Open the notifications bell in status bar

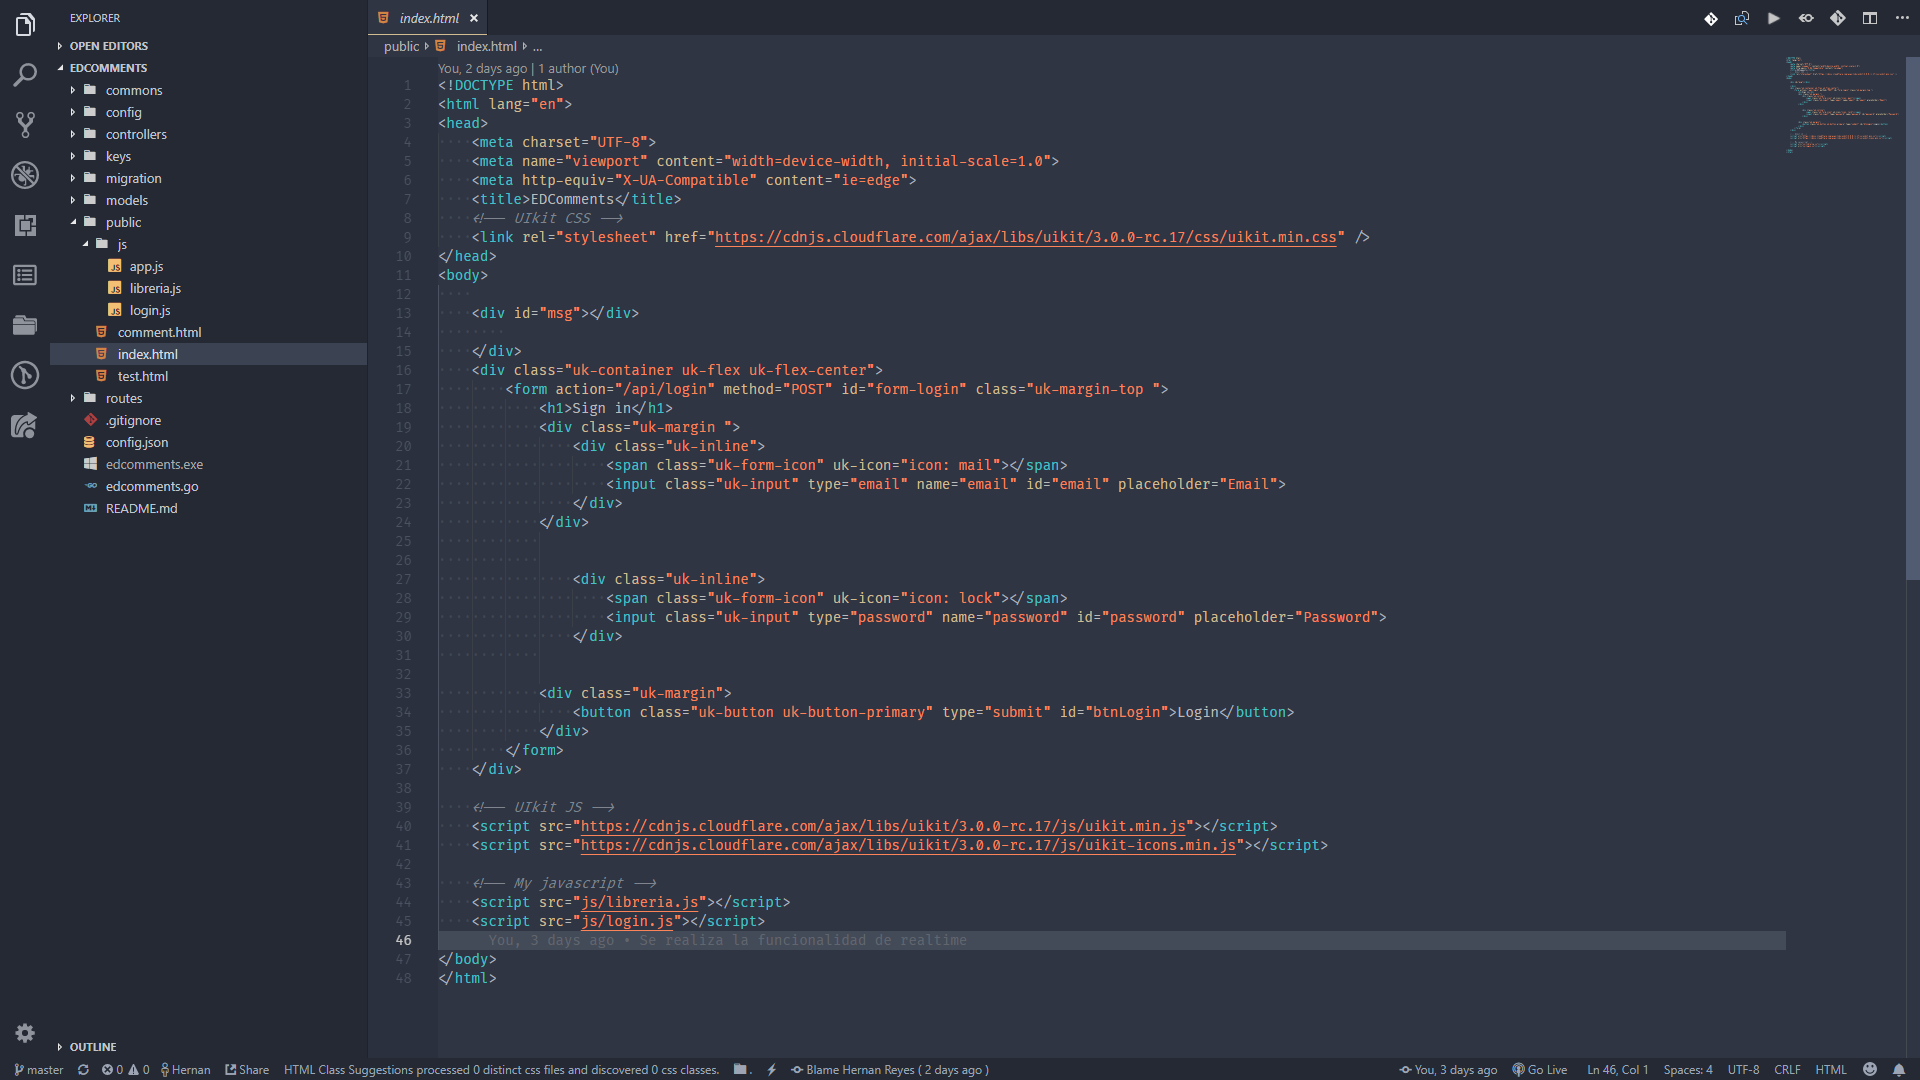click(1899, 1069)
